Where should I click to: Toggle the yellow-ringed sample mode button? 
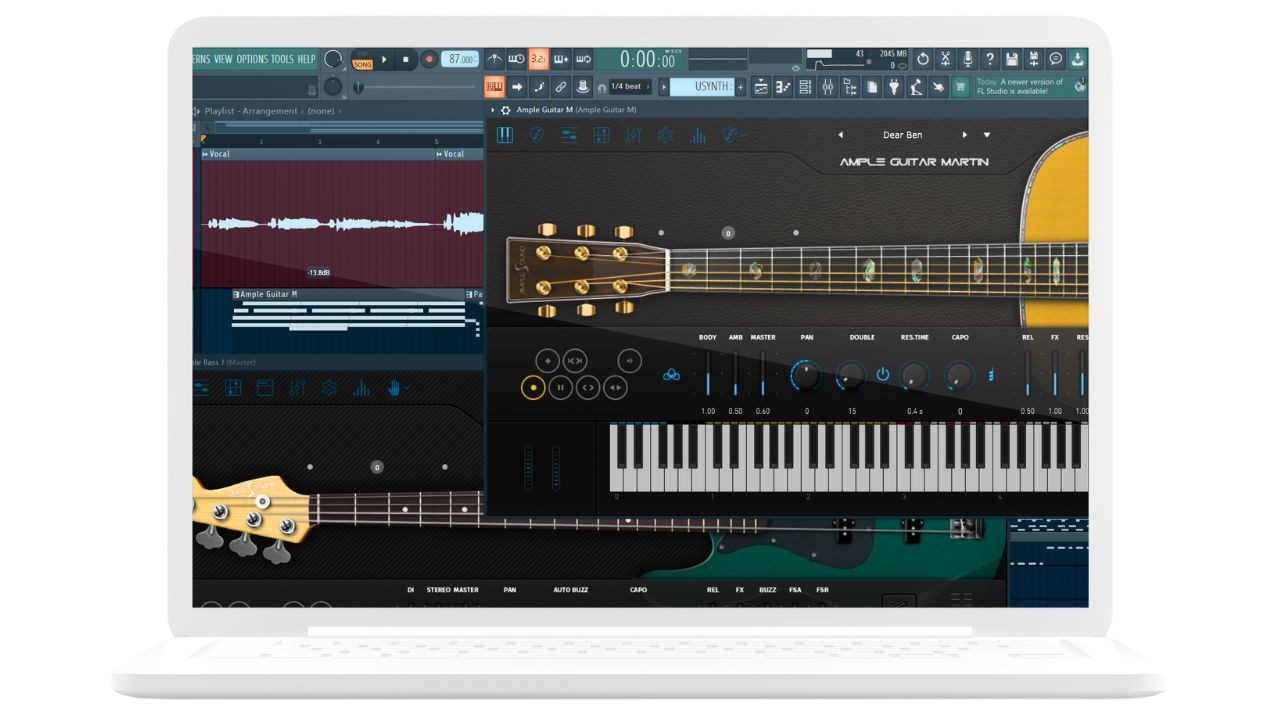click(533, 387)
